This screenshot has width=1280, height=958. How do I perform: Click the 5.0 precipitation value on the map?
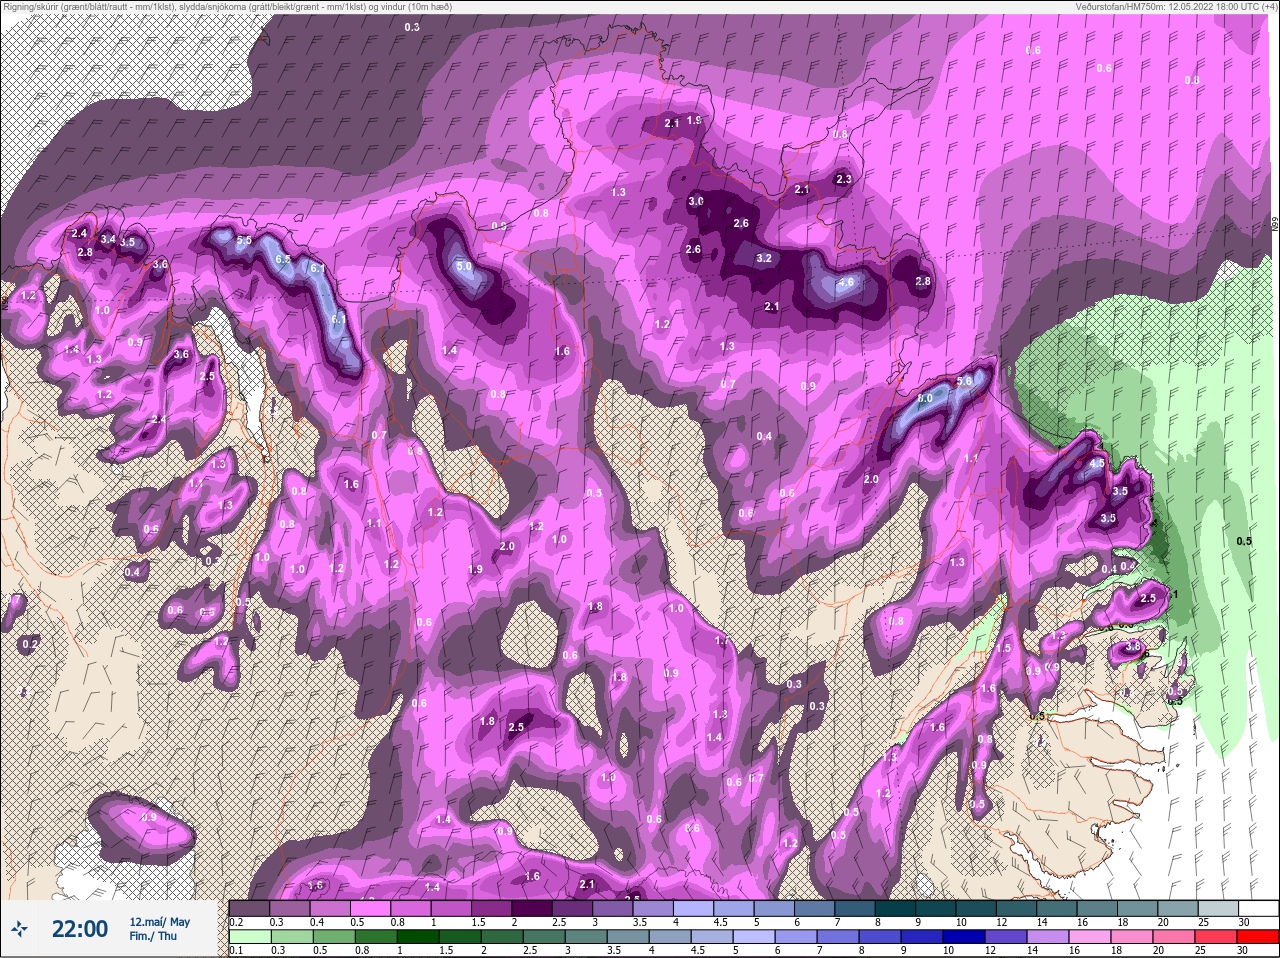(464, 267)
